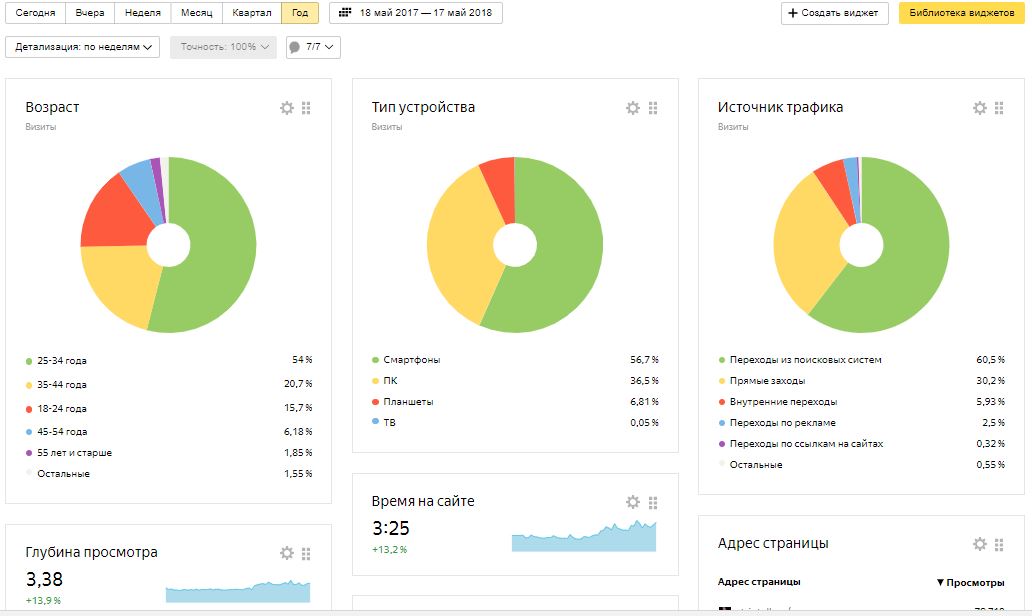Click the Тип устройства pie chart
Viewport: 1032px width, 616px height.
coord(515,245)
